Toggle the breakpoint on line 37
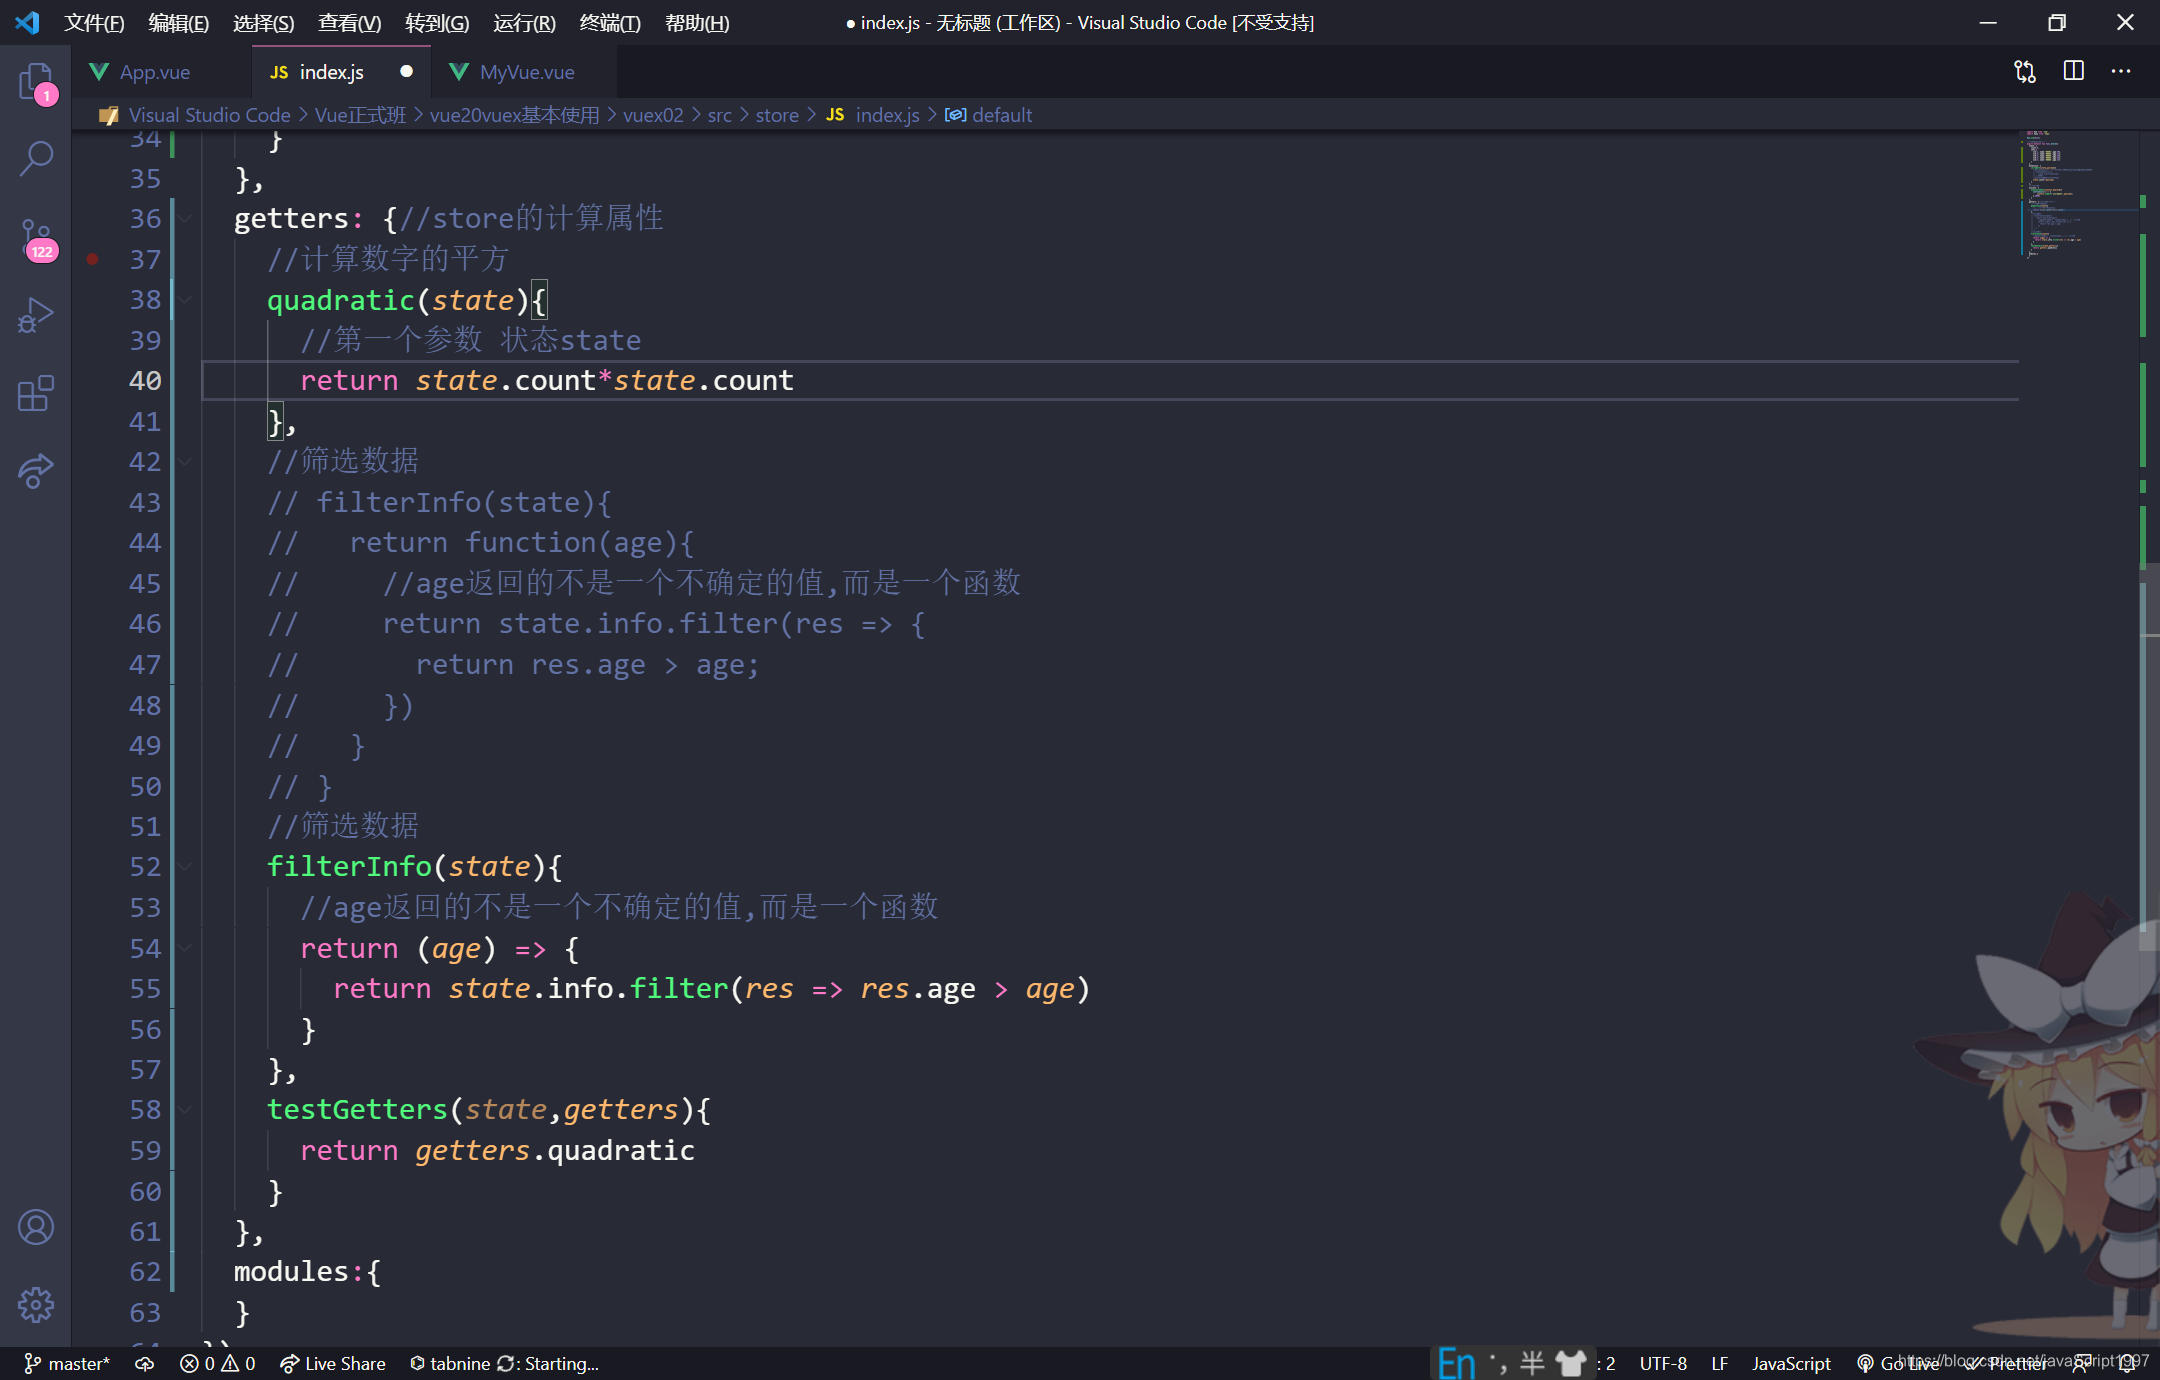This screenshot has width=2160, height=1380. point(92,259)
